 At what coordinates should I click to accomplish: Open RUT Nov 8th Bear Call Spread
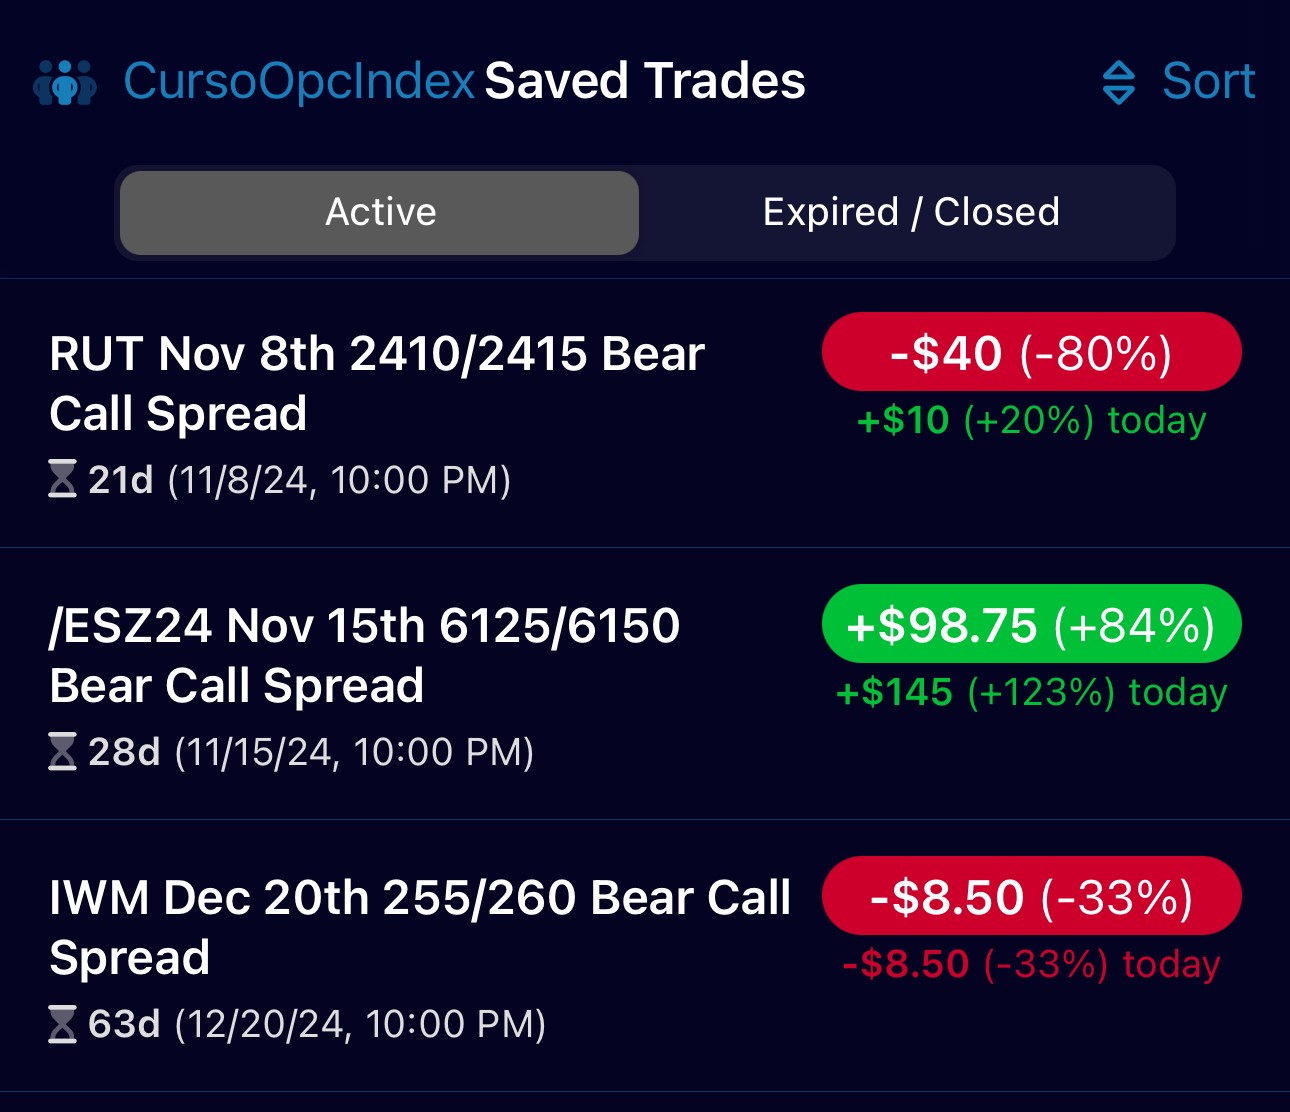[377, 383]
